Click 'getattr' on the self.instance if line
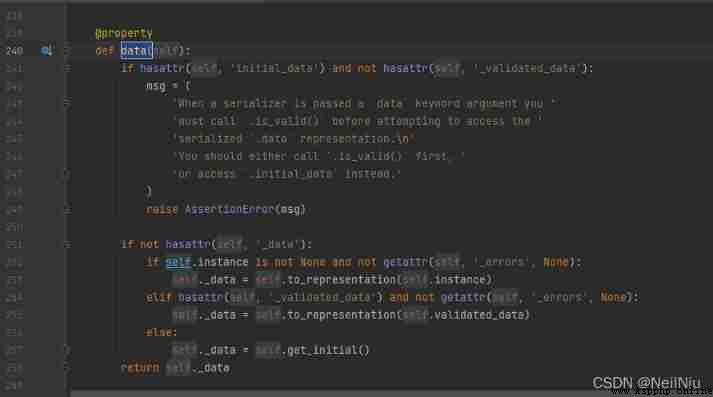The width and height of the screenshot is (713, 397). (x=405, y=262)
